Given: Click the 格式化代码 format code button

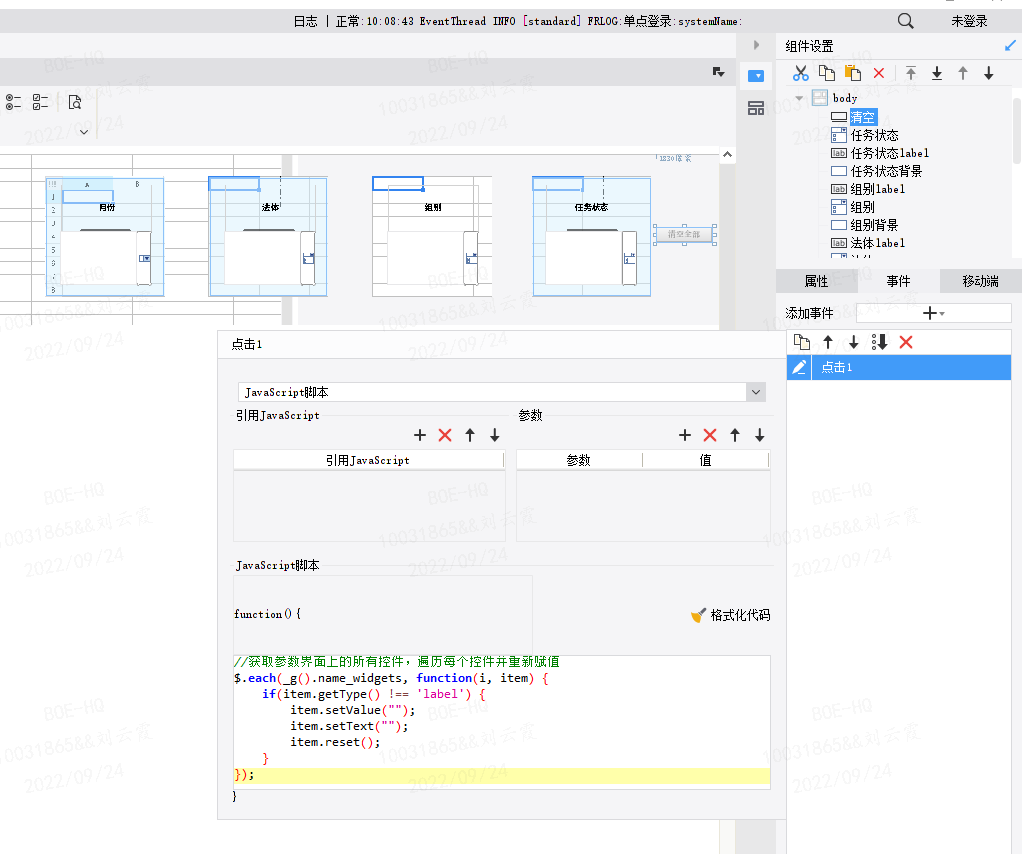Looking at the screenshot, I should tap(731, 615).
